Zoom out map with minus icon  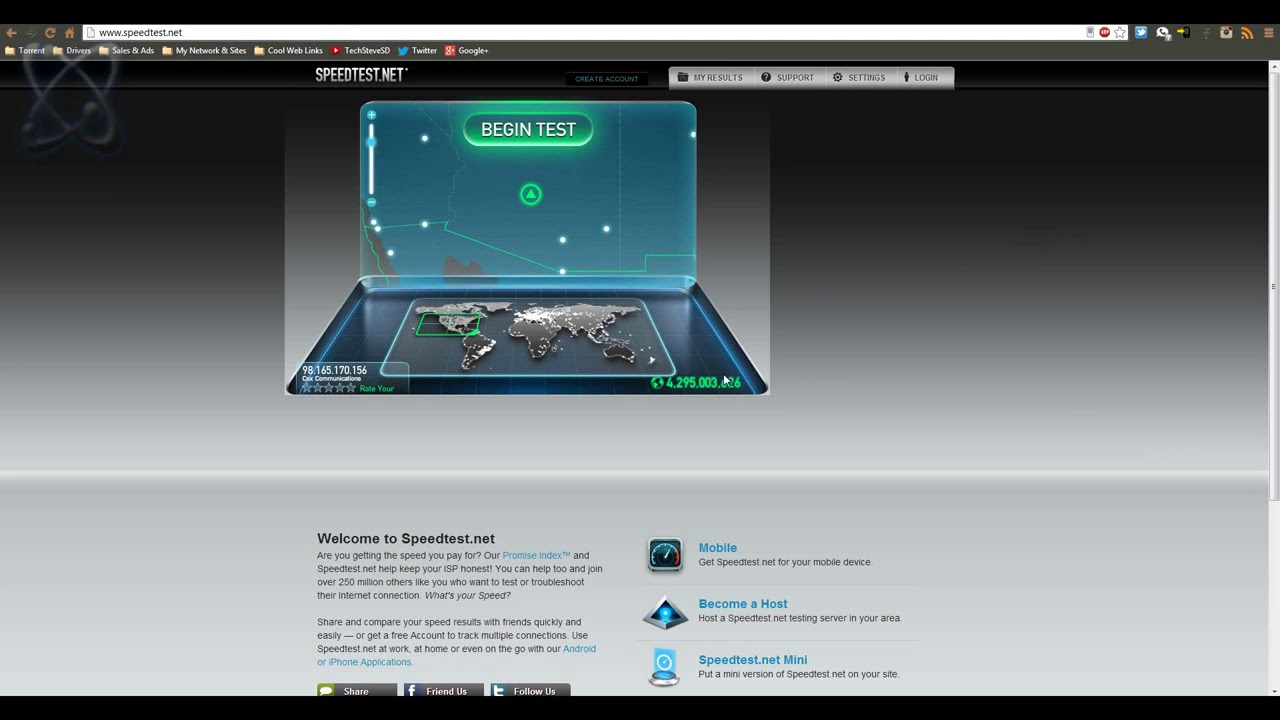tap(371, 202)
